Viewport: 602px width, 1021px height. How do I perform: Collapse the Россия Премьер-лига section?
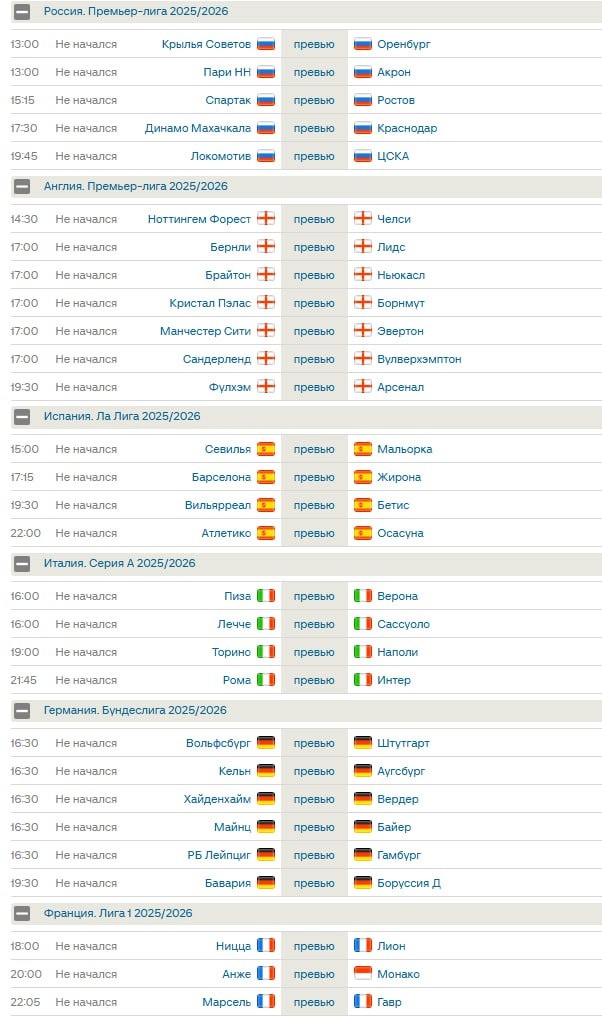click(x=22, y=11)
